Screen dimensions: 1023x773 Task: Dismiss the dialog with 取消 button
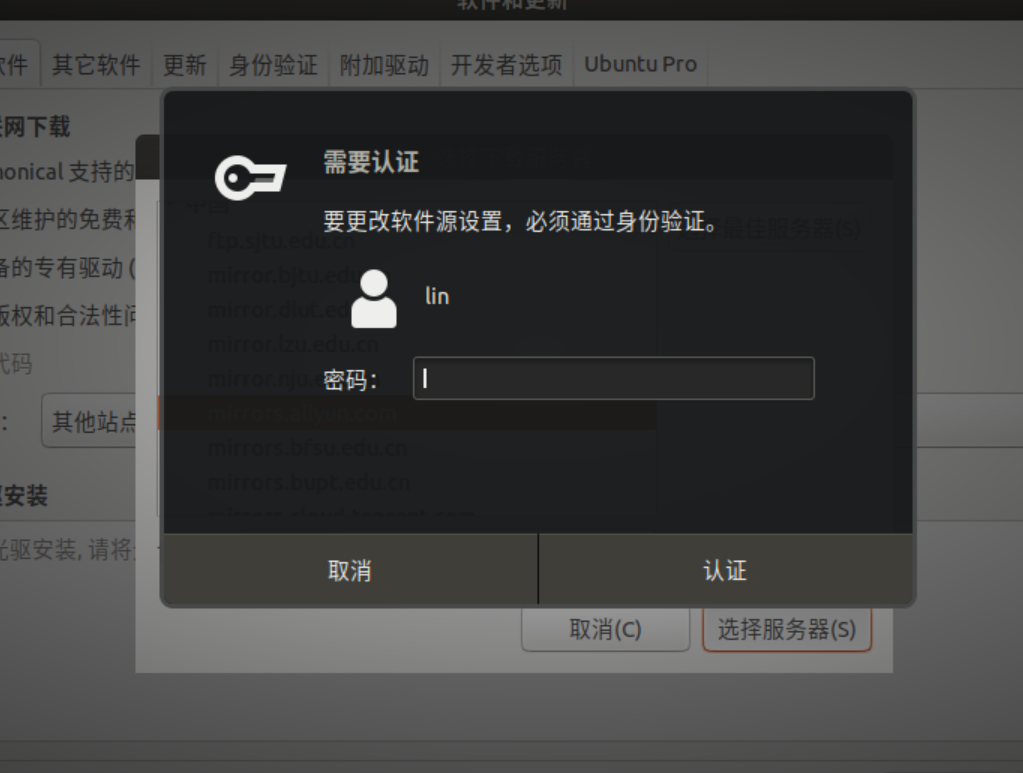click(350, 569)
